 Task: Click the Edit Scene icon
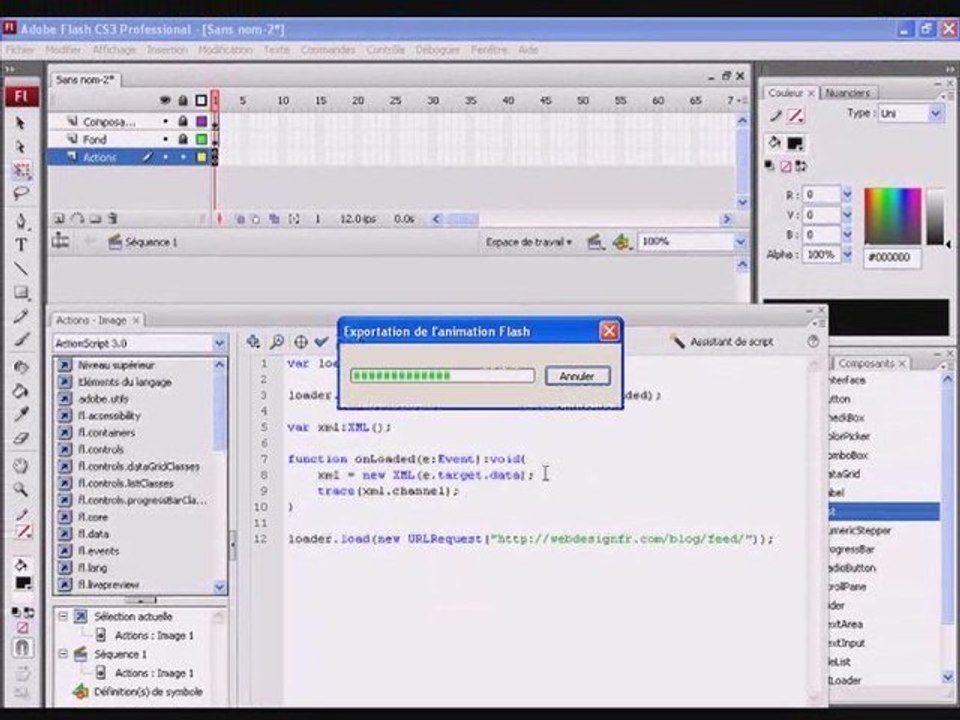coord(594,242)
